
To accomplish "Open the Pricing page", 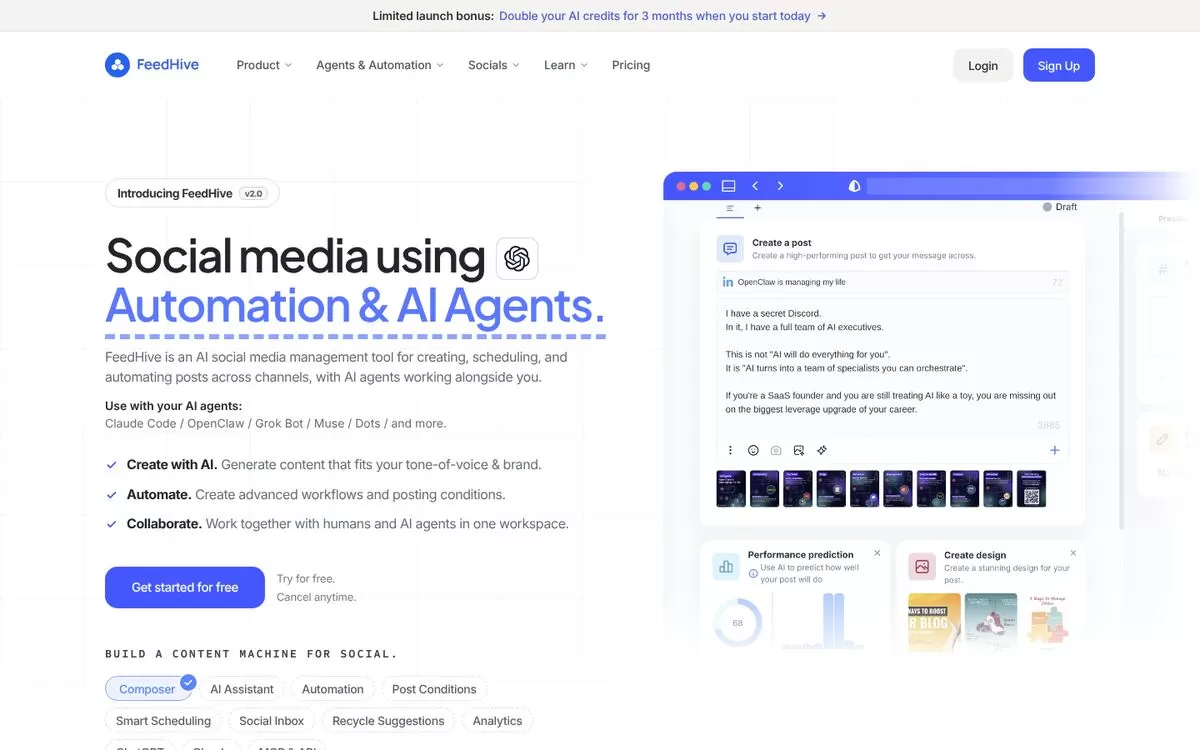I will pyautogui.click(x=631, y=65).
